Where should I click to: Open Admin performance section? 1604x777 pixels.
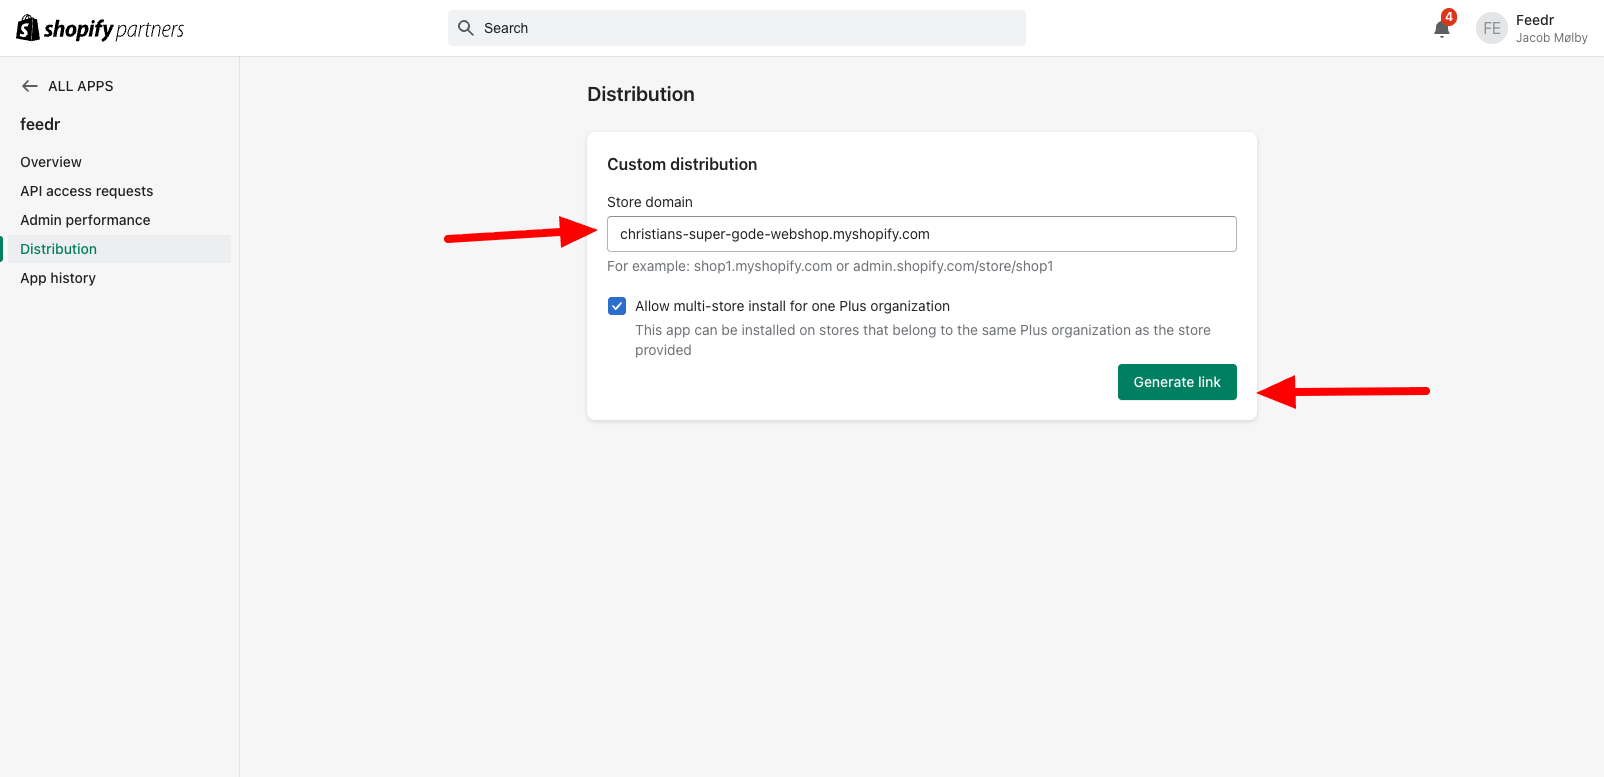85,220
